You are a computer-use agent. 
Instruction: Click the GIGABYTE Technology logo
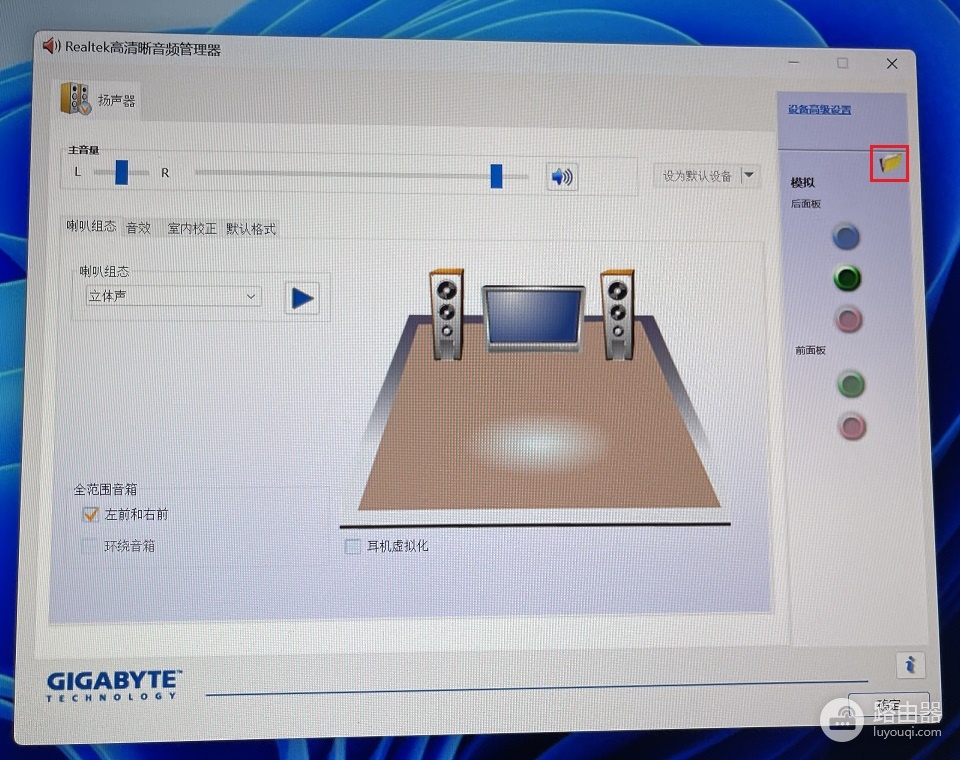(114, 685)
